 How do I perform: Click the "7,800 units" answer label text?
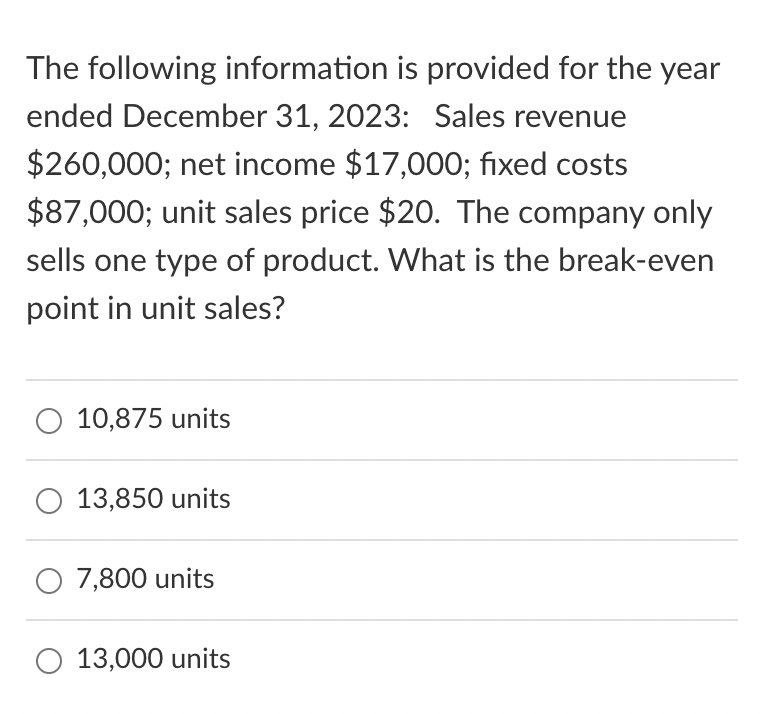coord(145,579)
